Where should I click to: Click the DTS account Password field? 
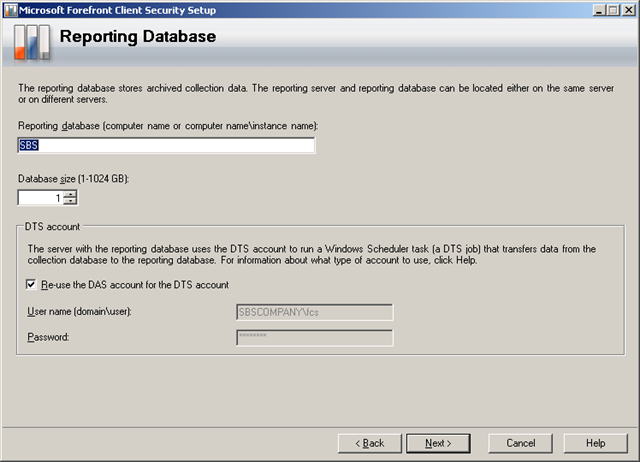315,338
